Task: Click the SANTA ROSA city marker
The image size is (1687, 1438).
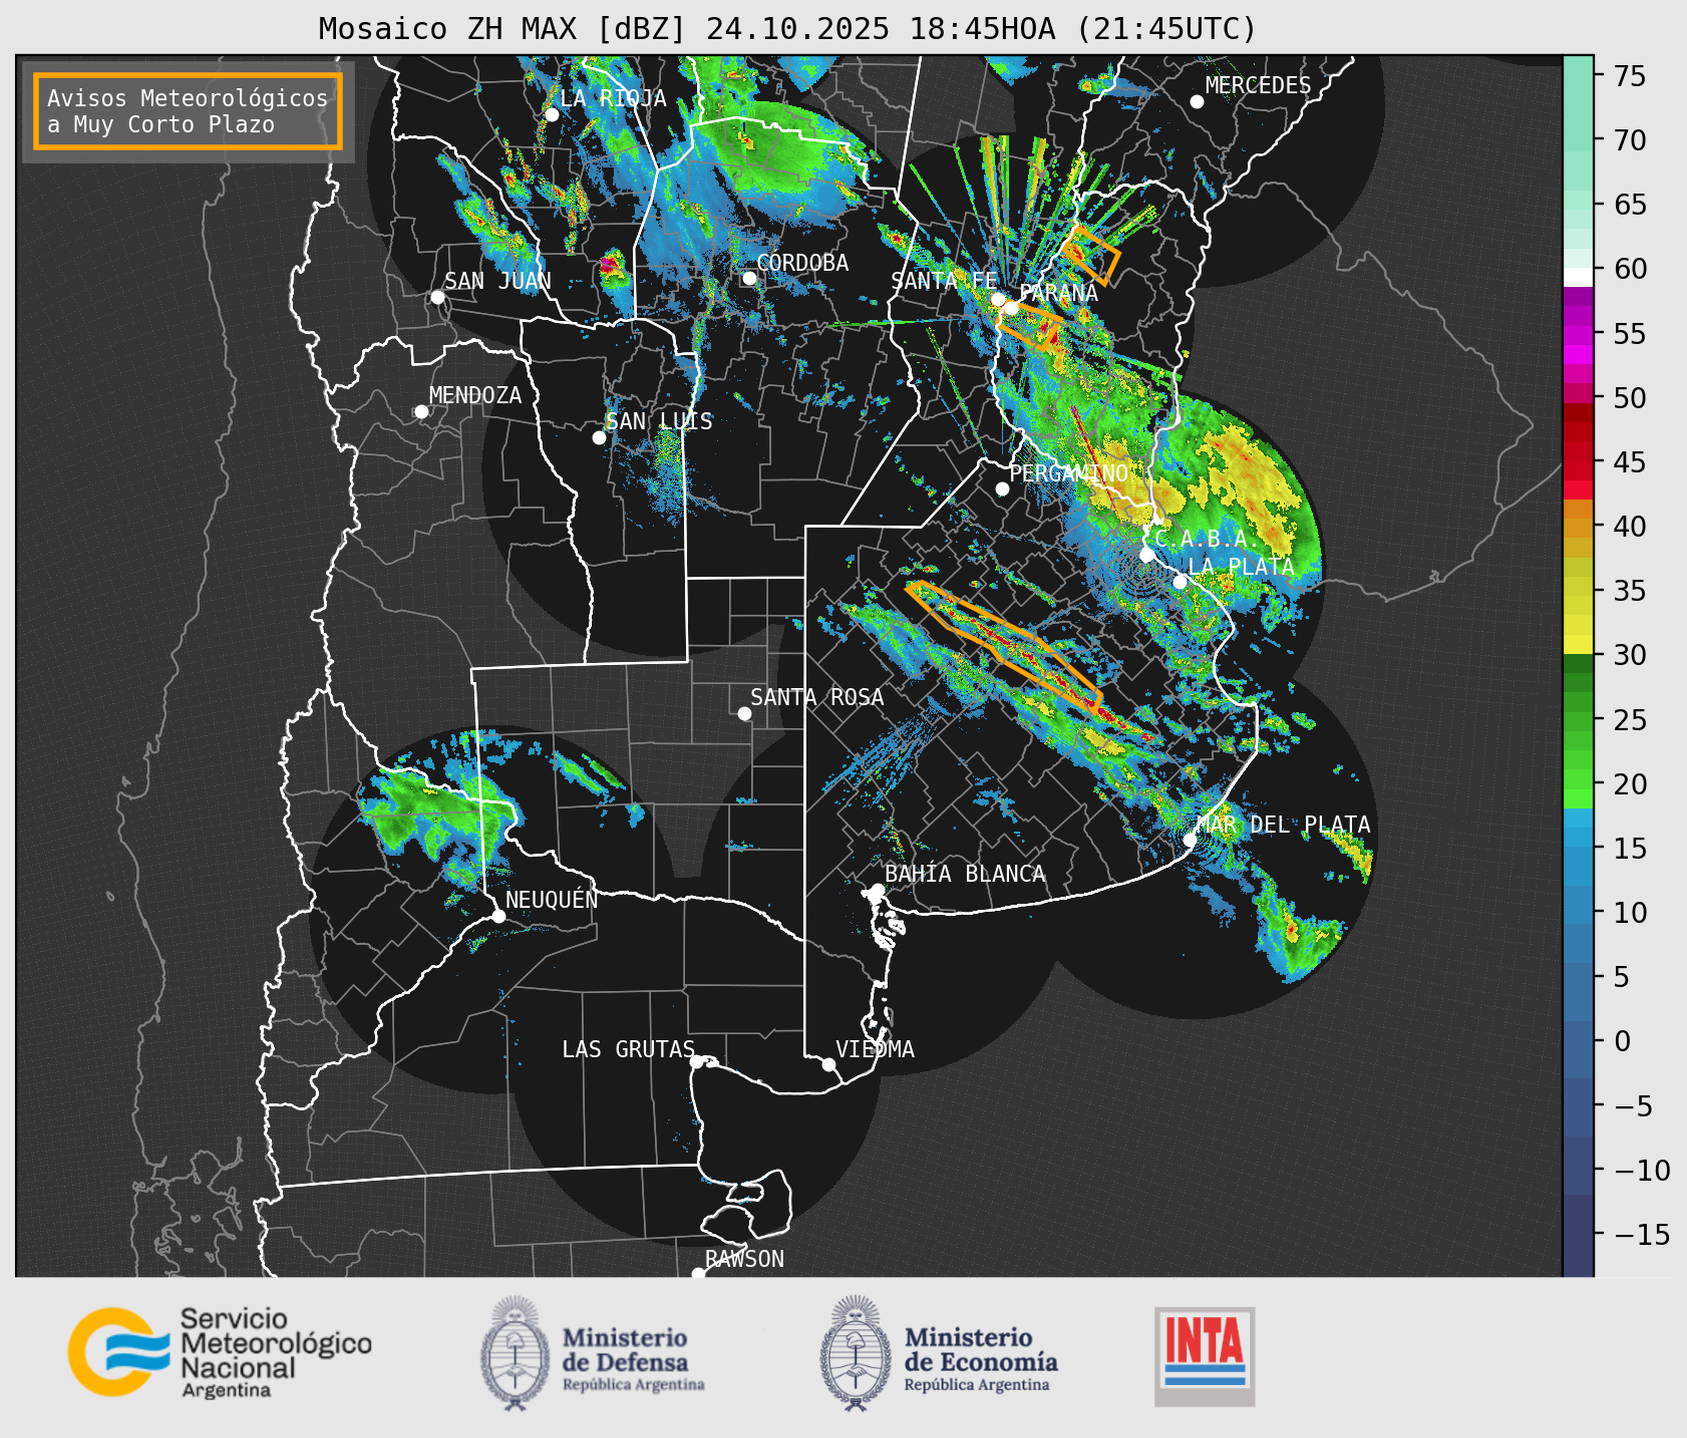Action: pyautogui.click(x=744, y=713)
